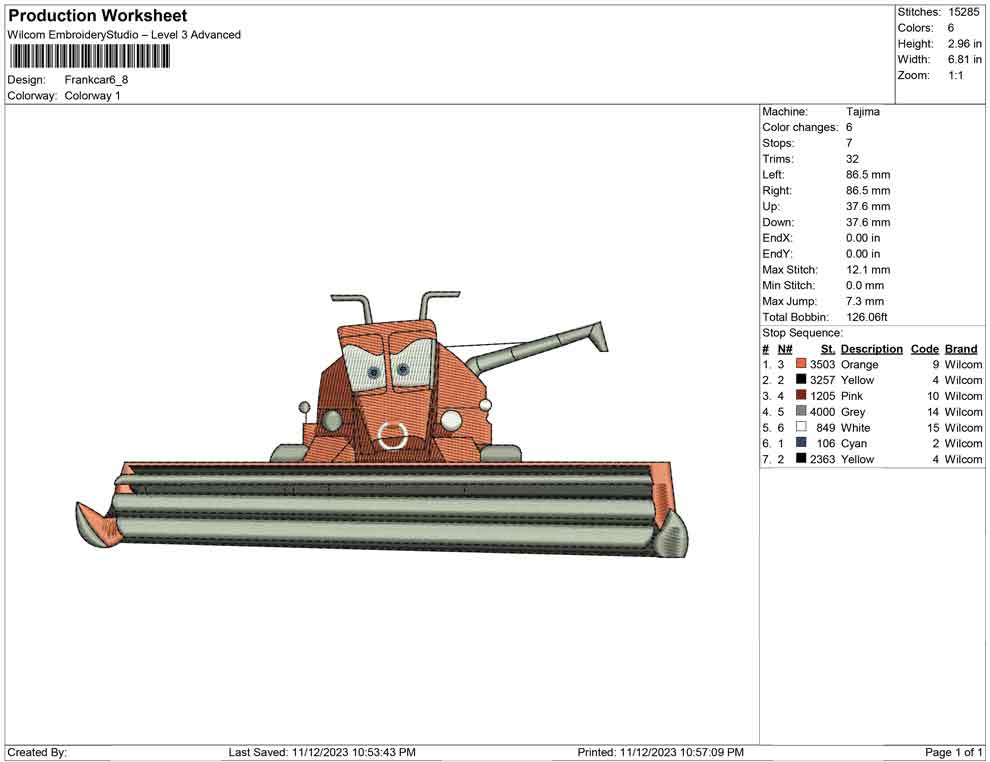Click the Wilcom EmbroideryStudio Level 3 Advanced text
990x762 pixels.
(124, 35)
